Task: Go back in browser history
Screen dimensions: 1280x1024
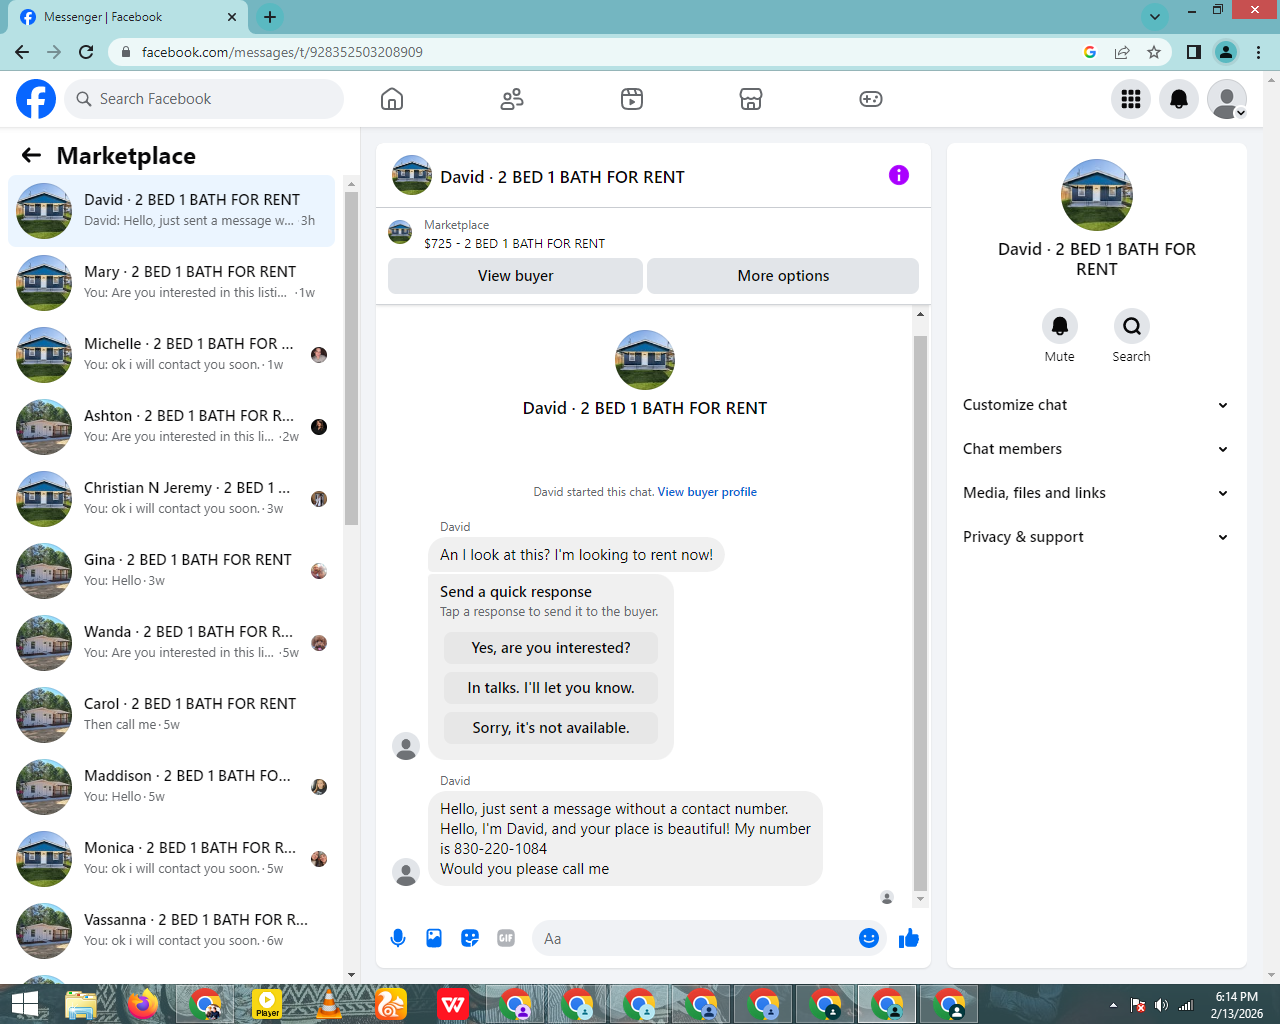Action: [x=22, y=52]
